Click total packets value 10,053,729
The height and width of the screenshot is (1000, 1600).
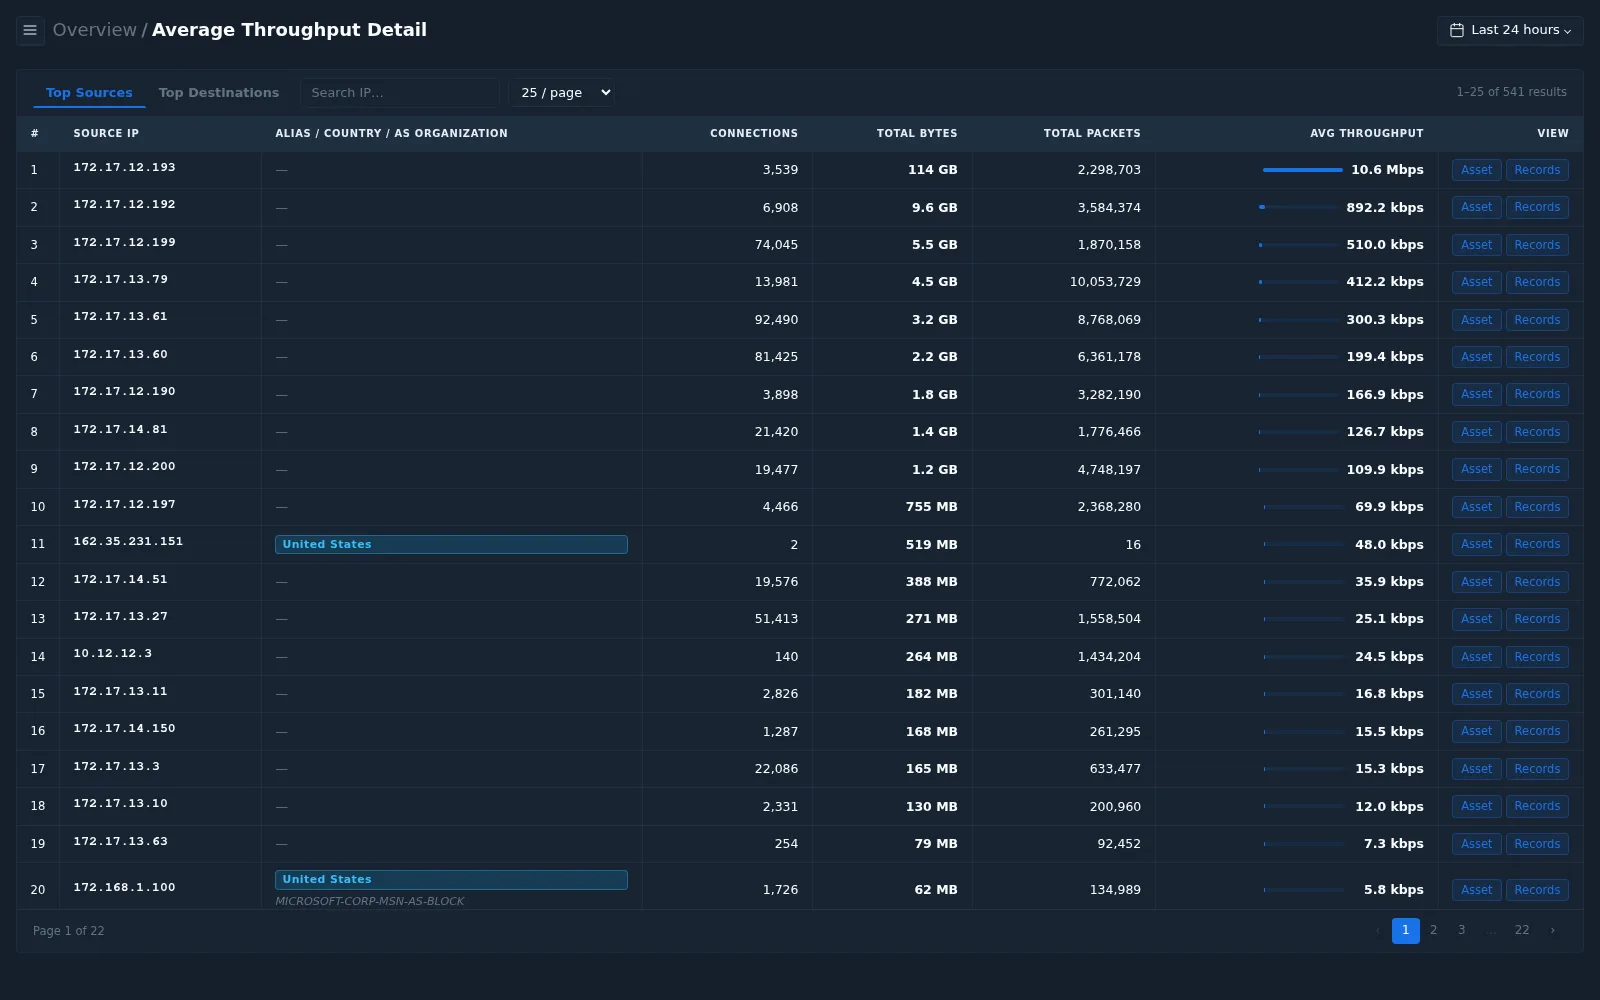1105,282
